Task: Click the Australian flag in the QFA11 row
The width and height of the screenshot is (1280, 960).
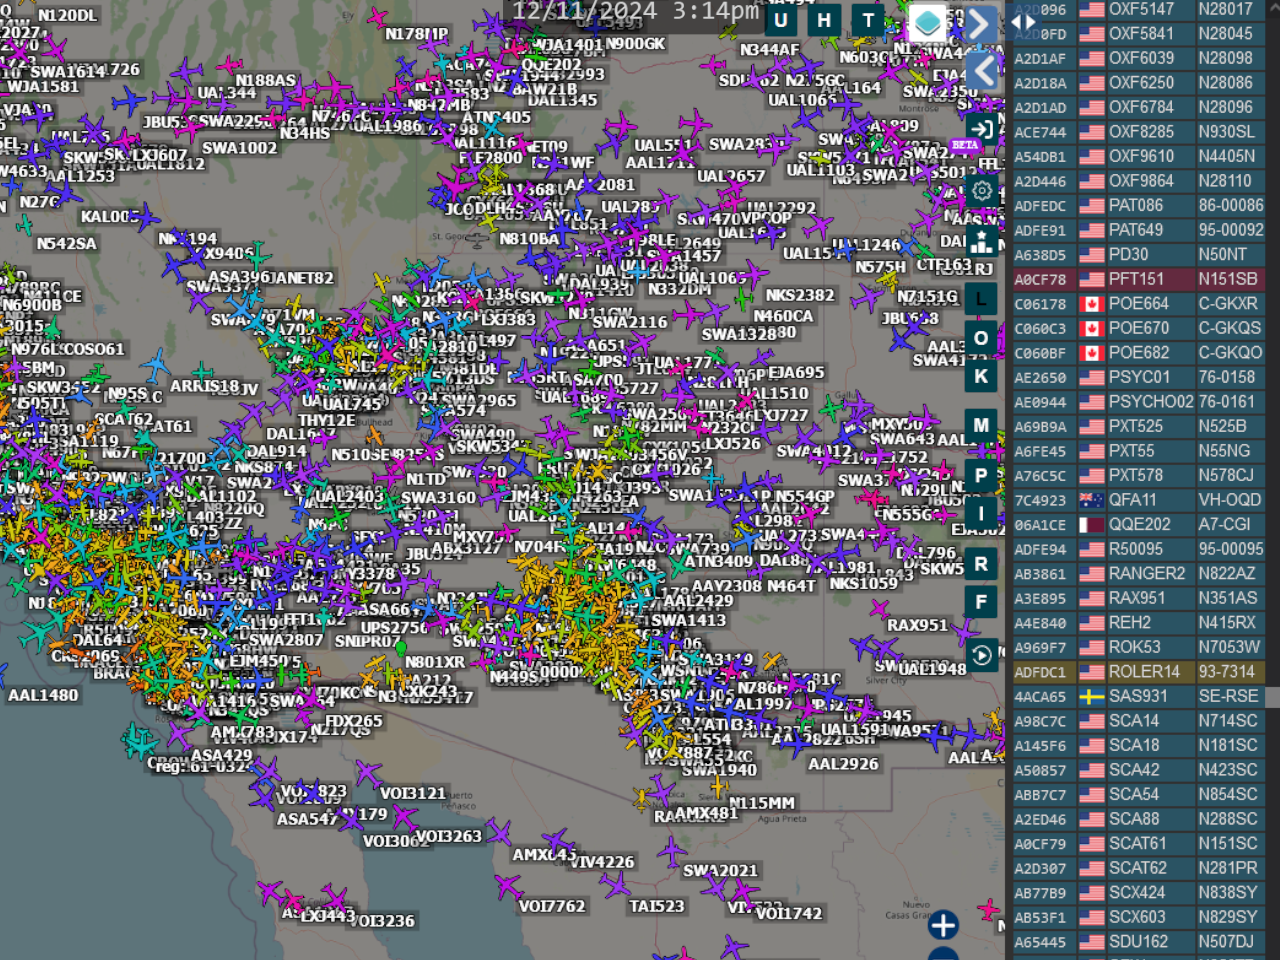Action: coord(1091,500)
